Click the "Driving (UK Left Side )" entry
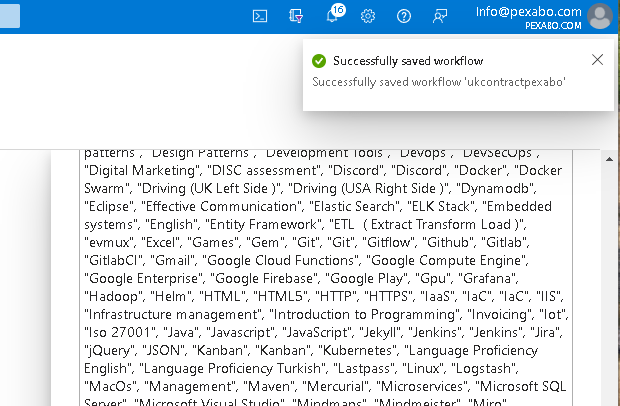 (x=209, y=188)
